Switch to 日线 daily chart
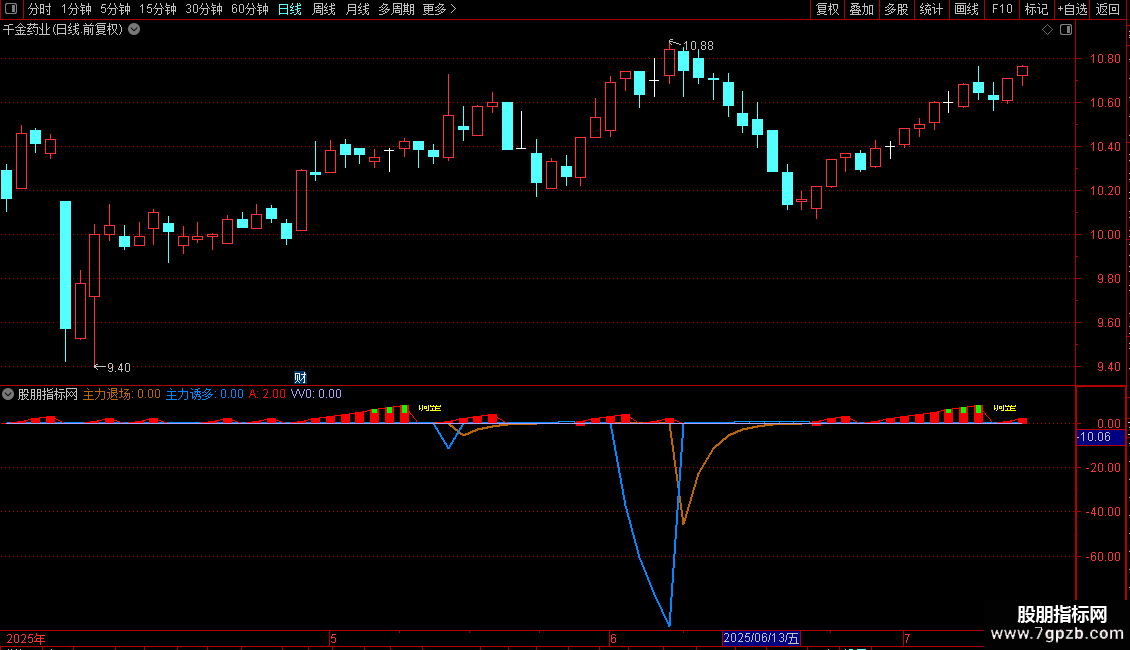Viewport: 1130px width, 650px height. pos(290,9)
